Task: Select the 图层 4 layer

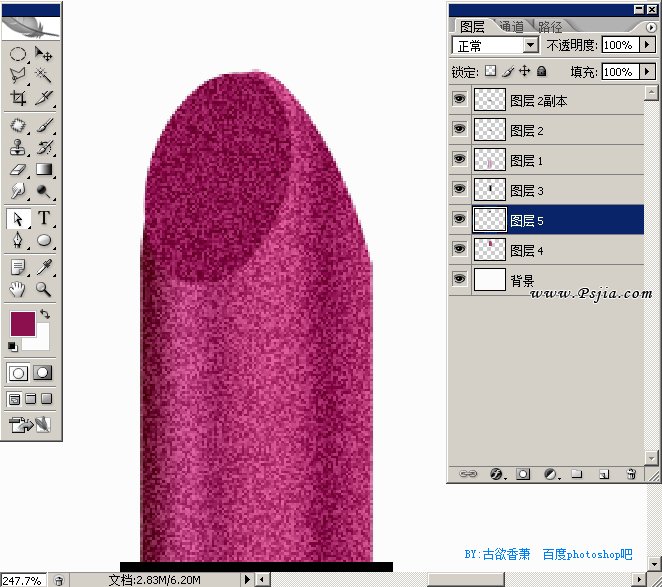Action: coord(527,250)
